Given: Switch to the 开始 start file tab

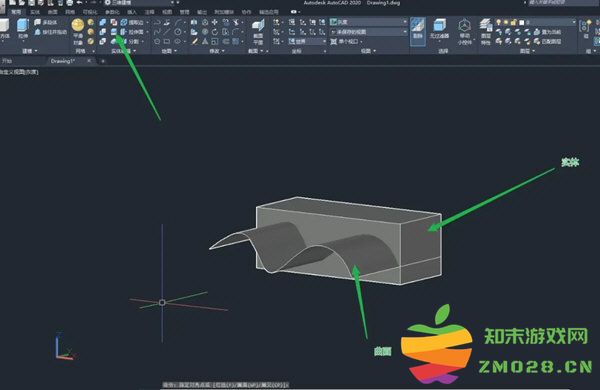Looking at the screenshot, I should point(7,61).
